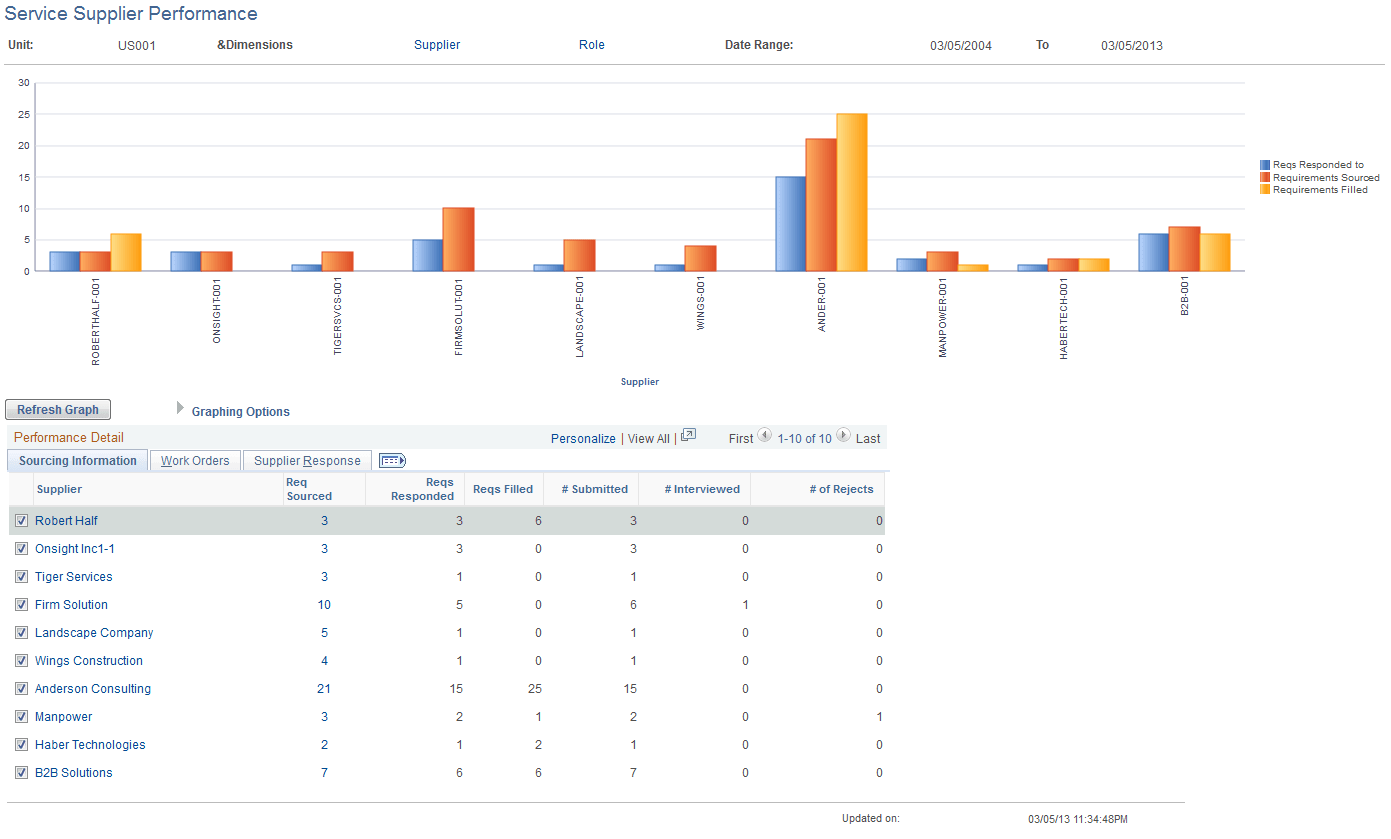The width and height of the screenshot is (1391, 839).
Task: Click the Last paging link
Action: coord(866,438)
